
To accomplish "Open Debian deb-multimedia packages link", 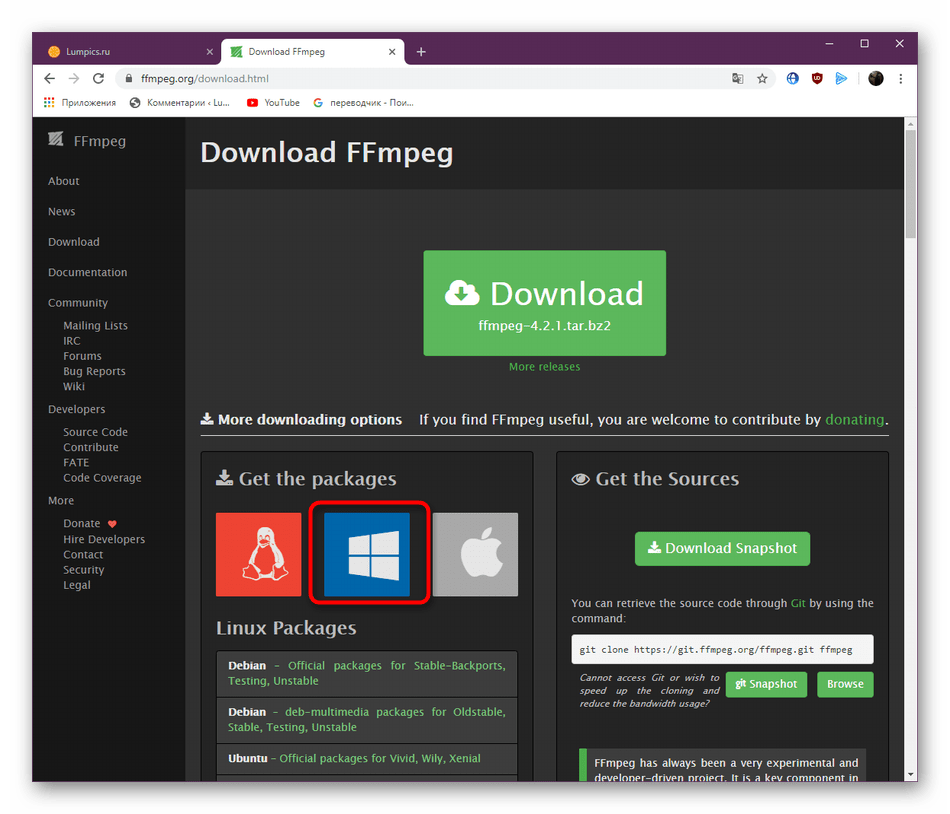I will 367,720.
